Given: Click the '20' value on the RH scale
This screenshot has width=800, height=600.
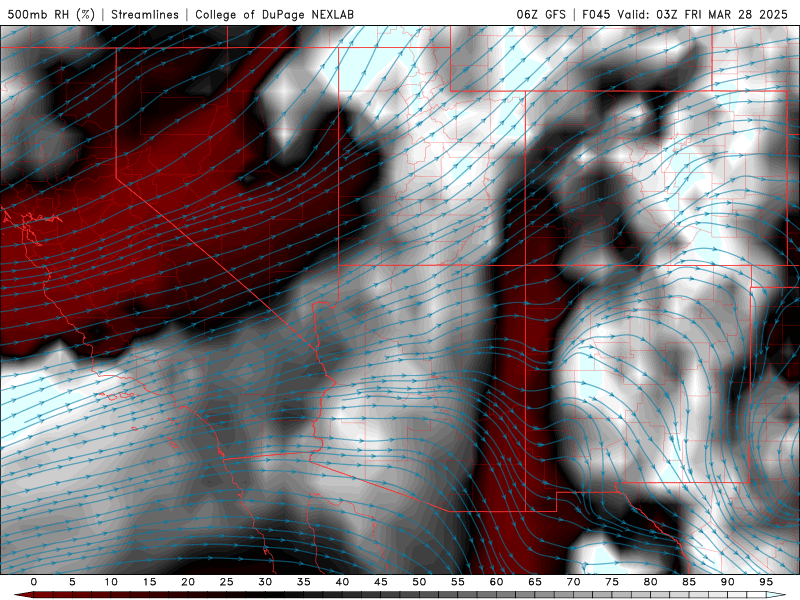Looking at the screenshot, I should (x=188, y=582).
